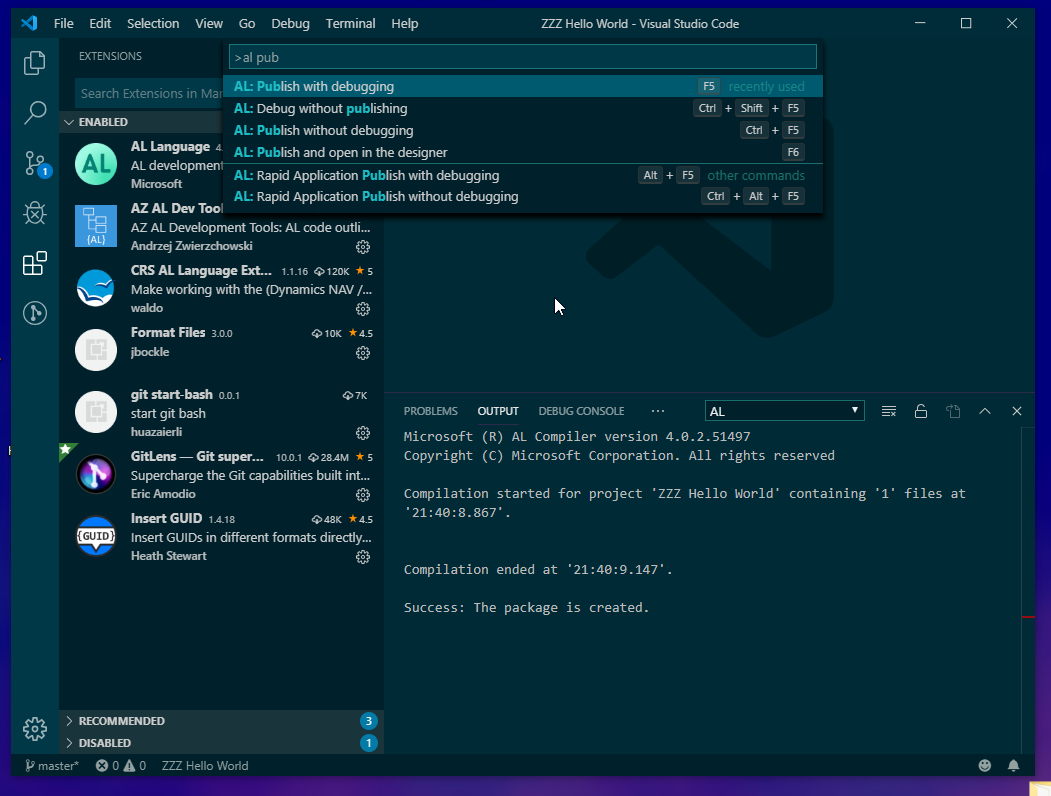Open the Selection menu
The image size is (1051, 796).
pyautogui.click(x=153, y=23)
